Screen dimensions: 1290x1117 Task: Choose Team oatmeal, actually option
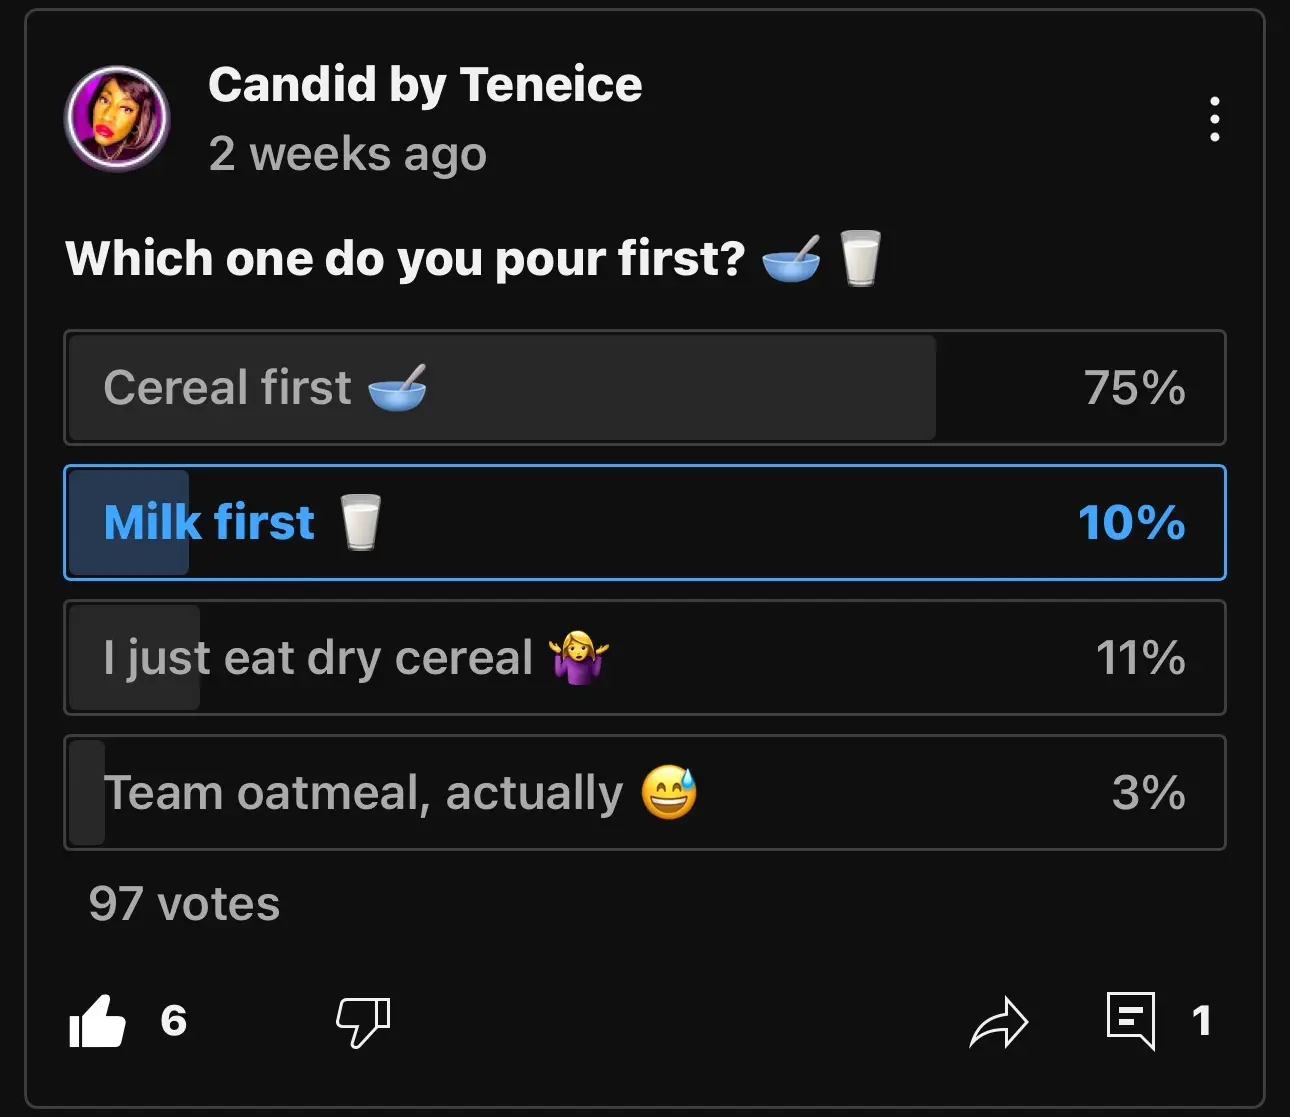point(645,793)
